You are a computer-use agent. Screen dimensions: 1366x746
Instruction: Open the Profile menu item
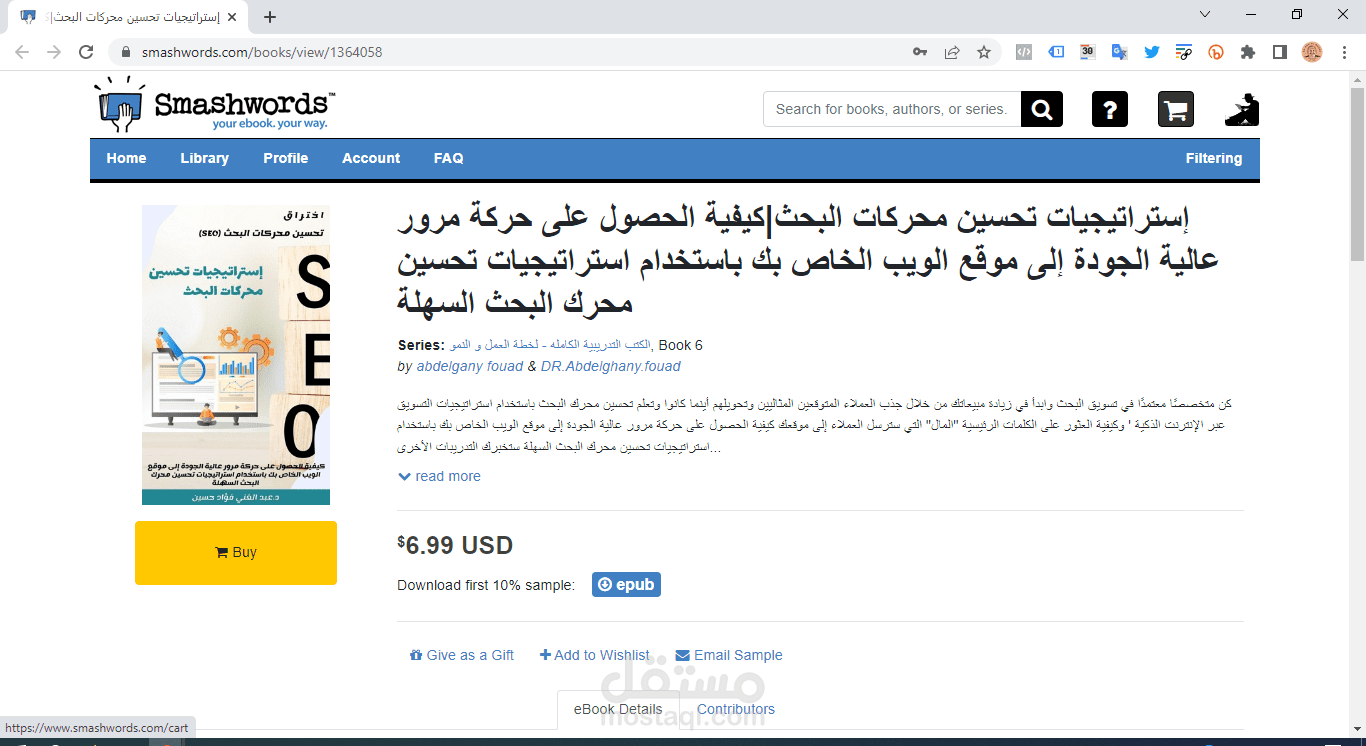[286, 158]
